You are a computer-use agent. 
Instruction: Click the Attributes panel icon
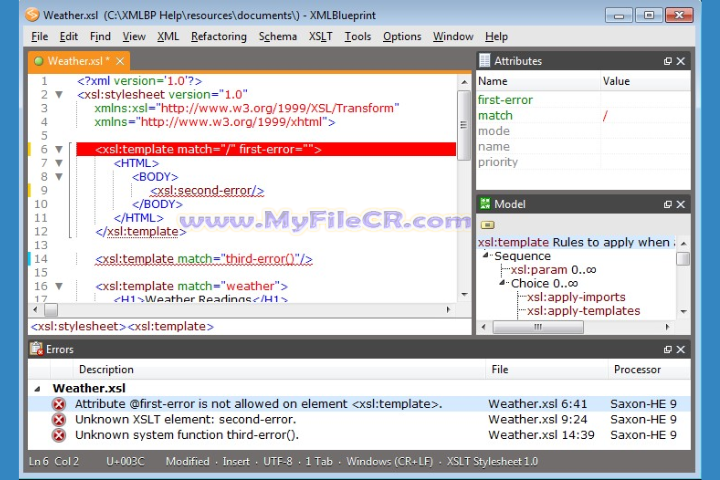click(484, 61)
